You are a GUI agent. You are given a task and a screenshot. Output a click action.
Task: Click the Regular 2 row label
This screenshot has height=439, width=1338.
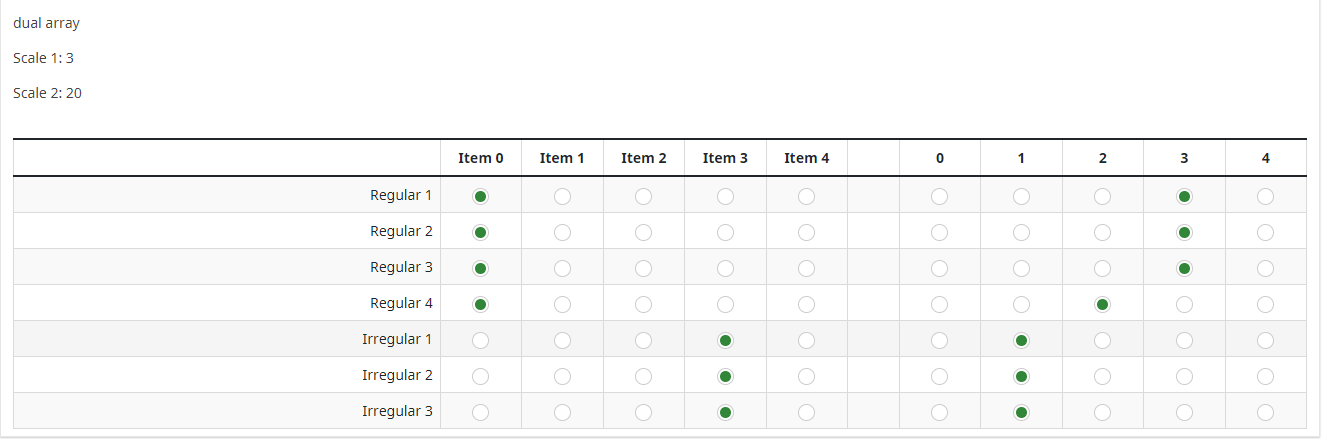(x=400, y=231)
